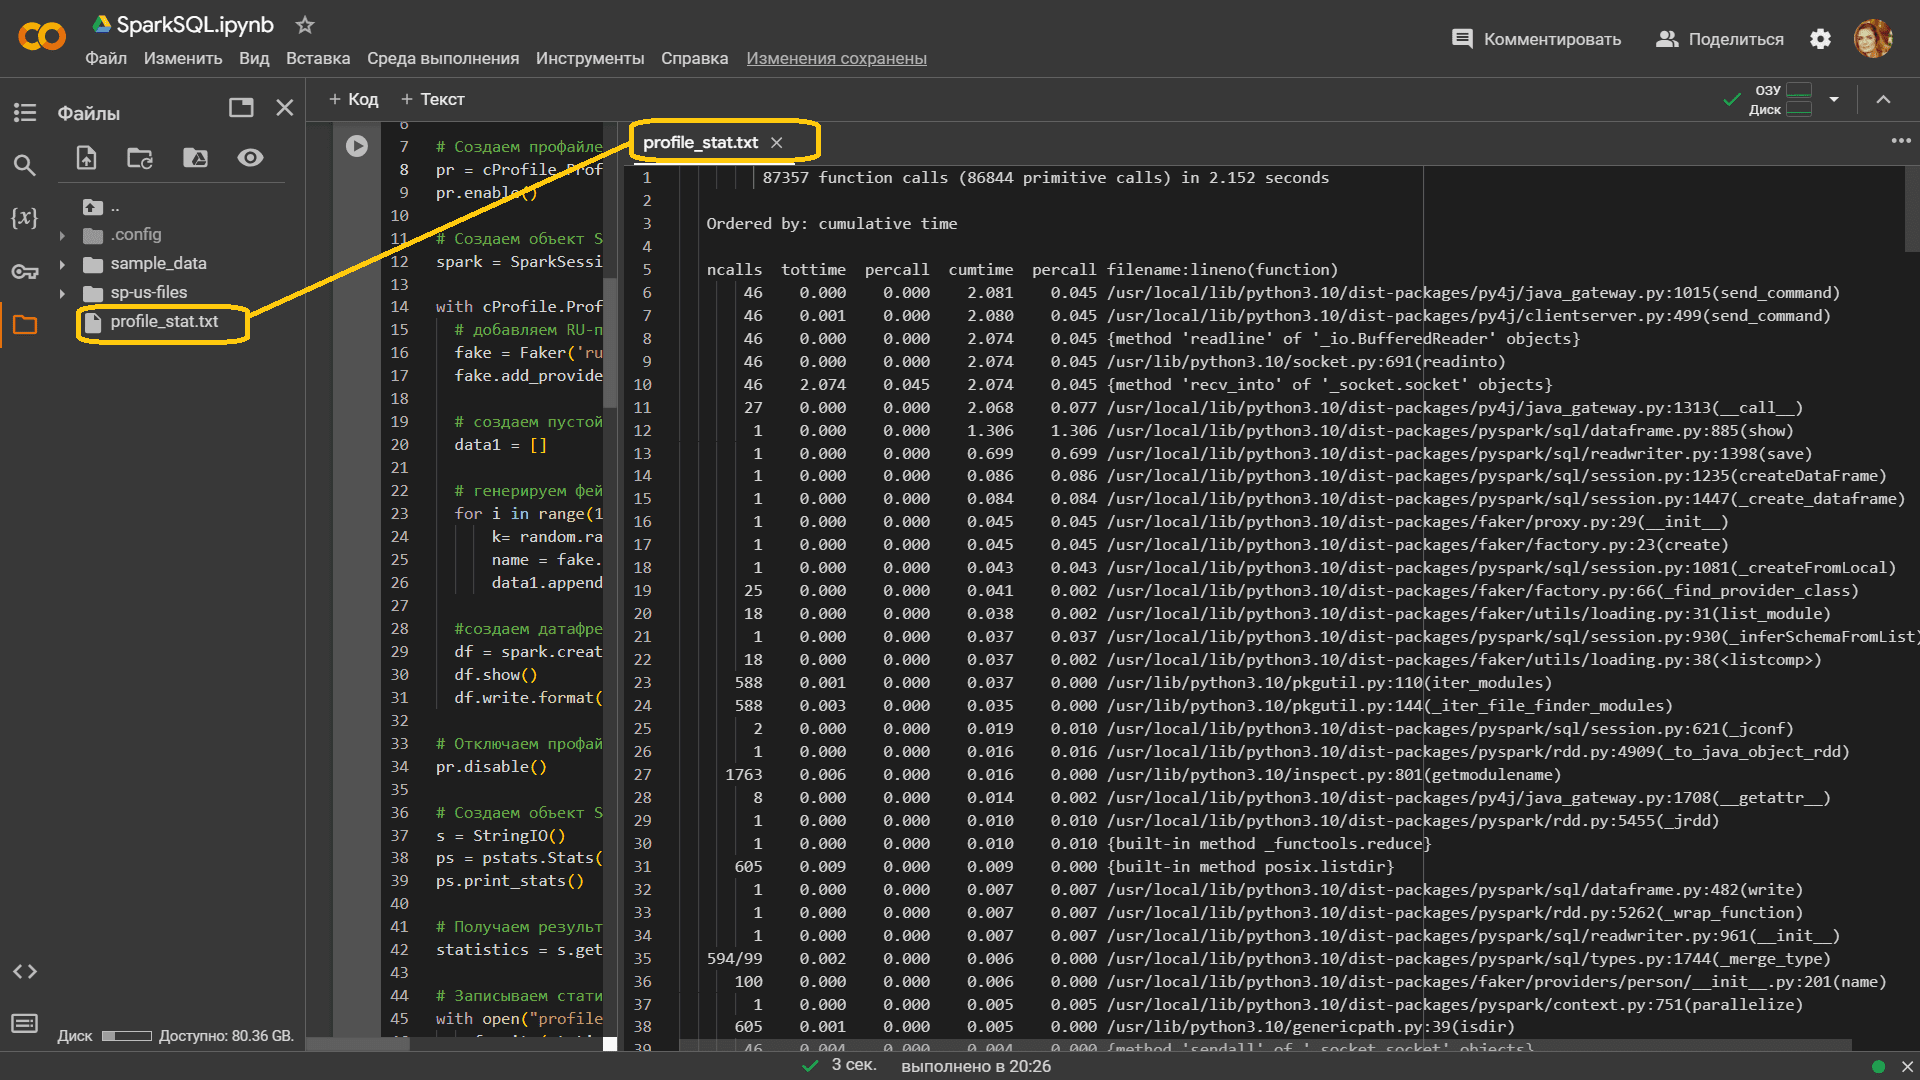Screen dimensions: 1920x1080
Task: Click the Google Drive icon beside title
Action: [x=101, y=24]
